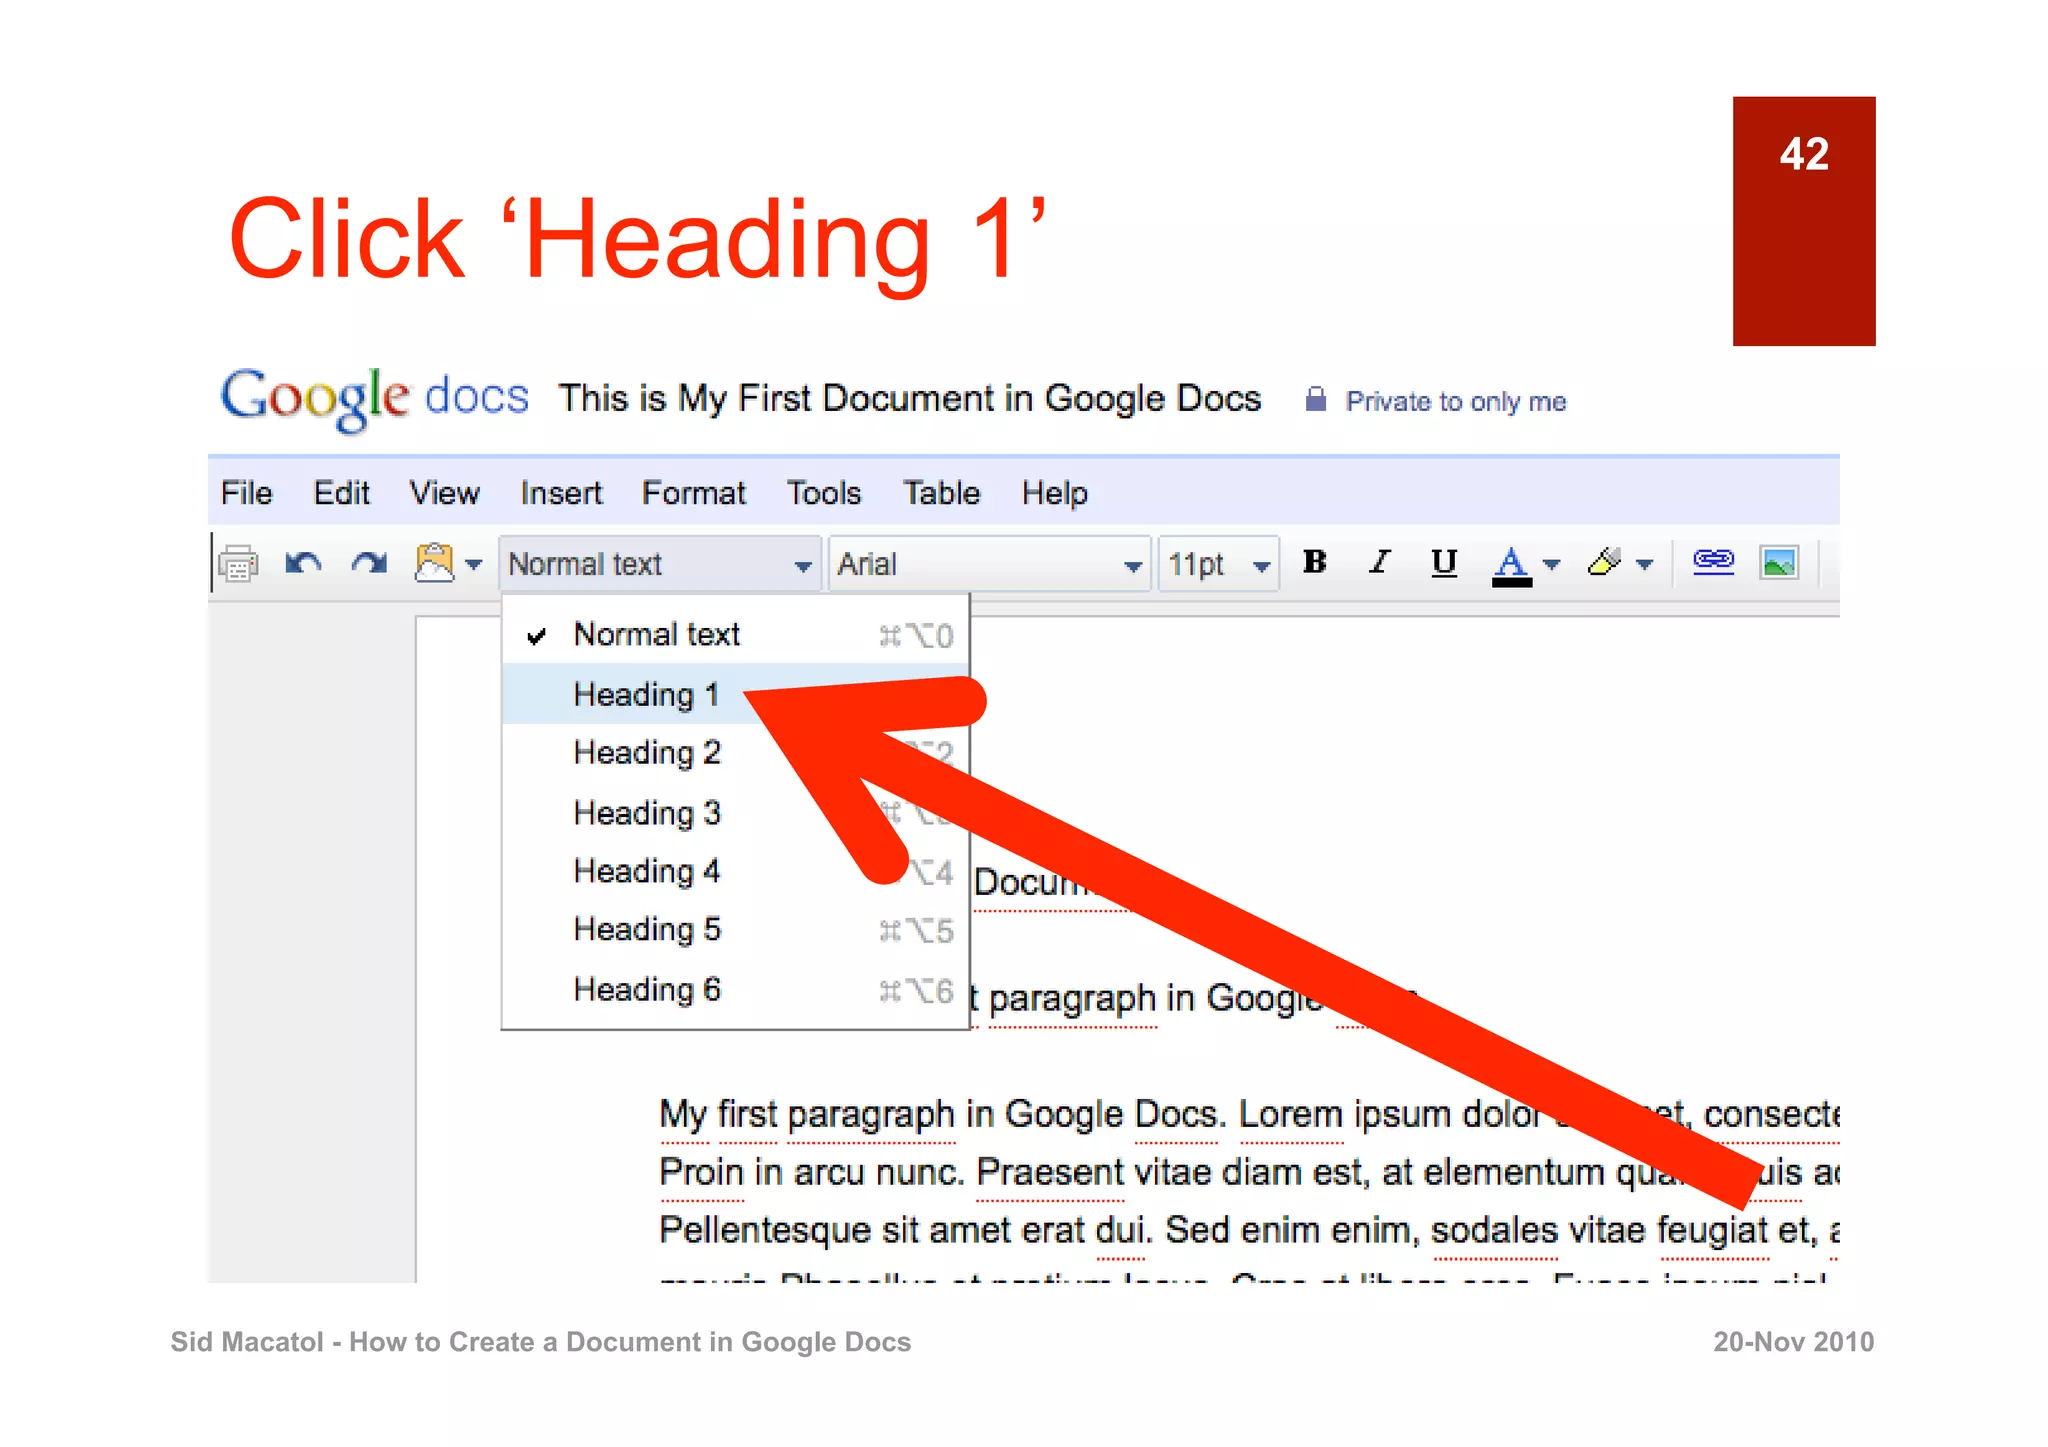The height and width of the screenshot is (1447, 2048).
Task: Choose Heading 4 from the style list
Action: (735, 871)
